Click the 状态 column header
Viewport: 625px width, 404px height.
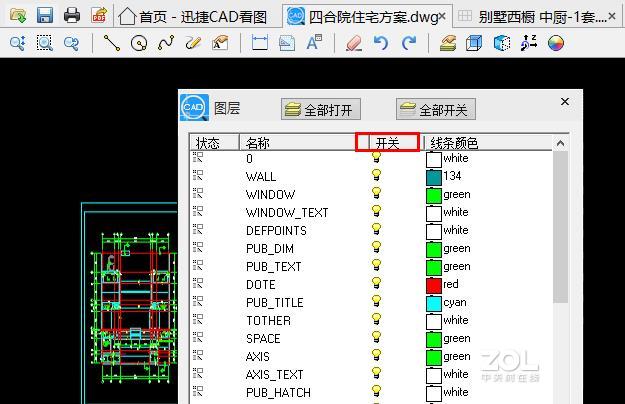pos(214,143)
